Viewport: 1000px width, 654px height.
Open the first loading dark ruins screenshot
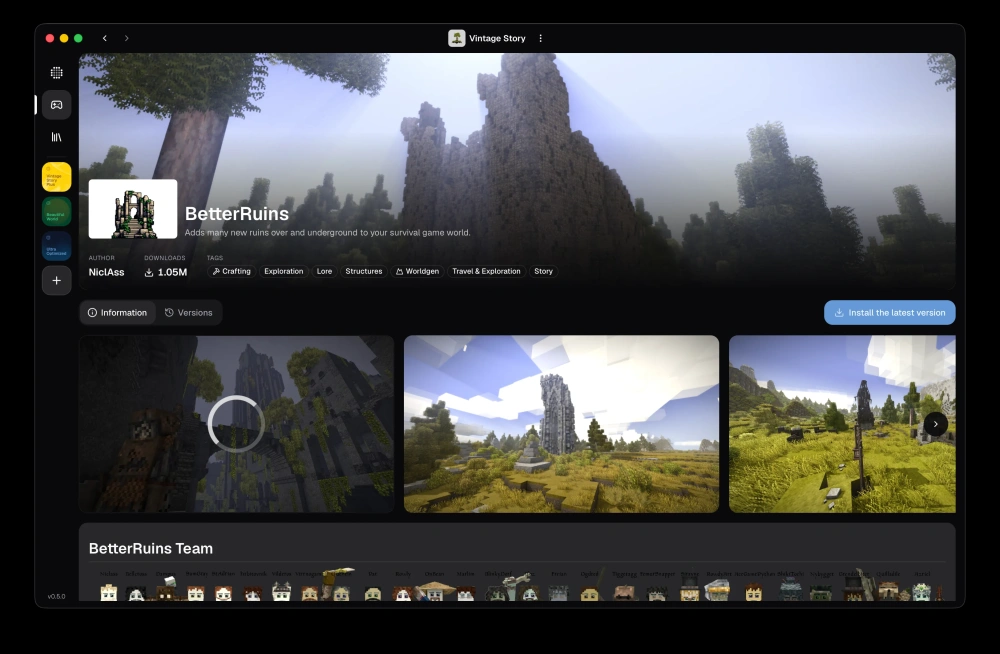coord(237,424)
